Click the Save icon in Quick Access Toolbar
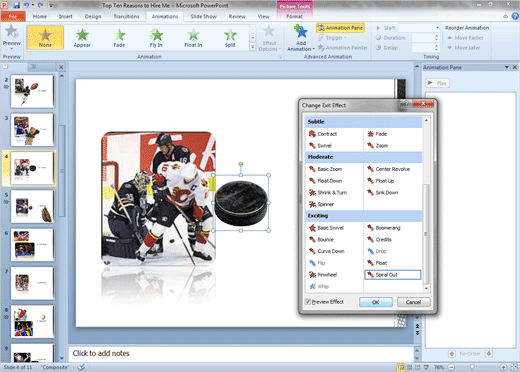 [17, 5]
